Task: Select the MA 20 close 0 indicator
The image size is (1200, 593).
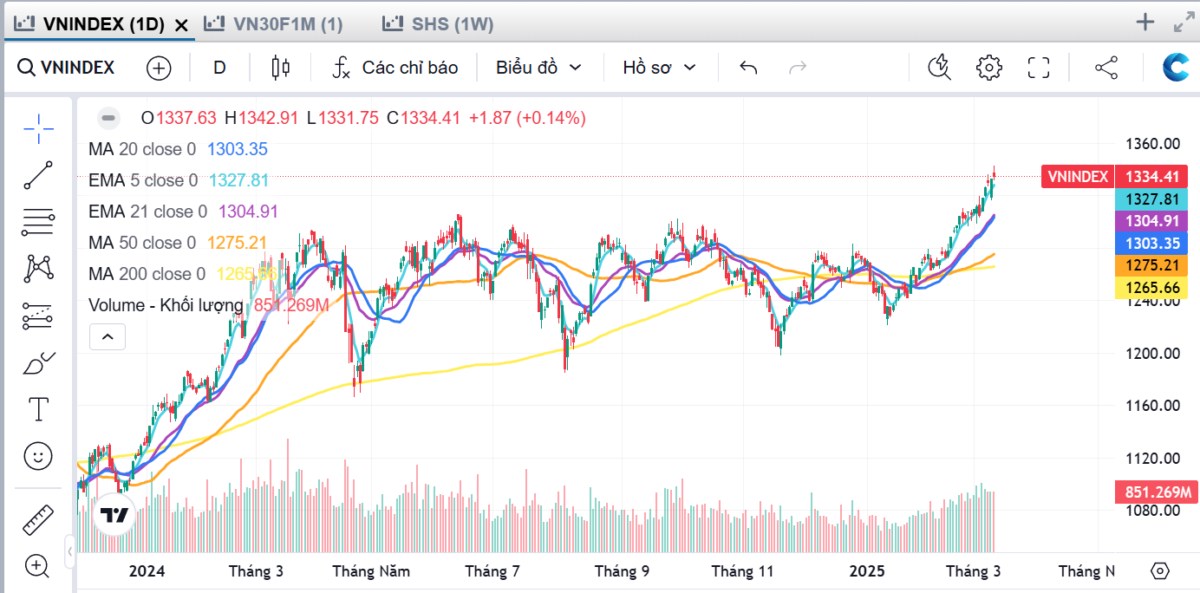Action: [142, 149]
